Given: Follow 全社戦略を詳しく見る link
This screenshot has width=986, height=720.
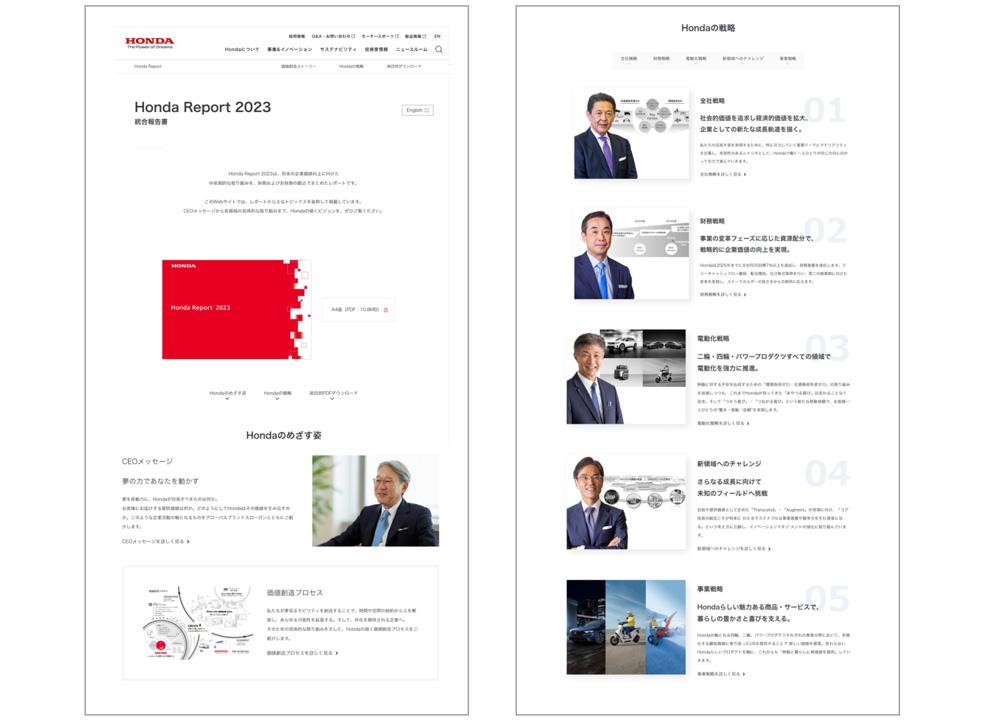Looking at the screenshot, I should point(723,174).
